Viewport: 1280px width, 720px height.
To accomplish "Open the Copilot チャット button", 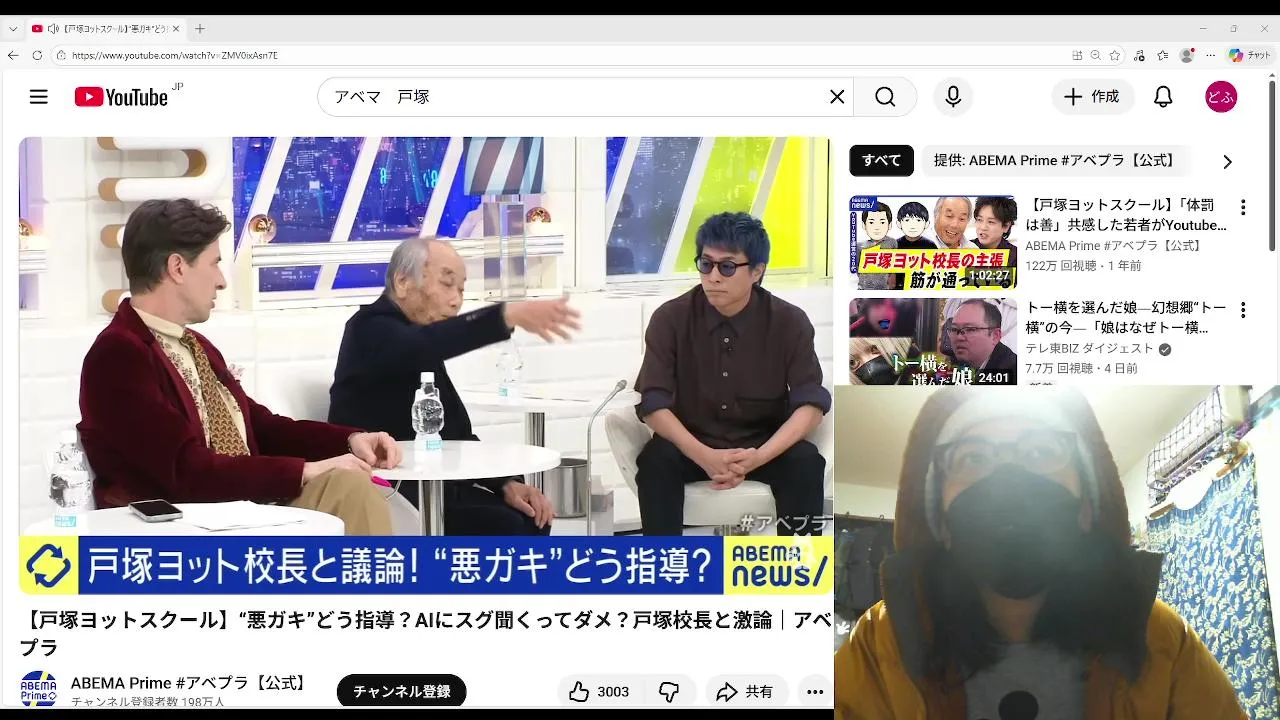I will click(1249, 55).
